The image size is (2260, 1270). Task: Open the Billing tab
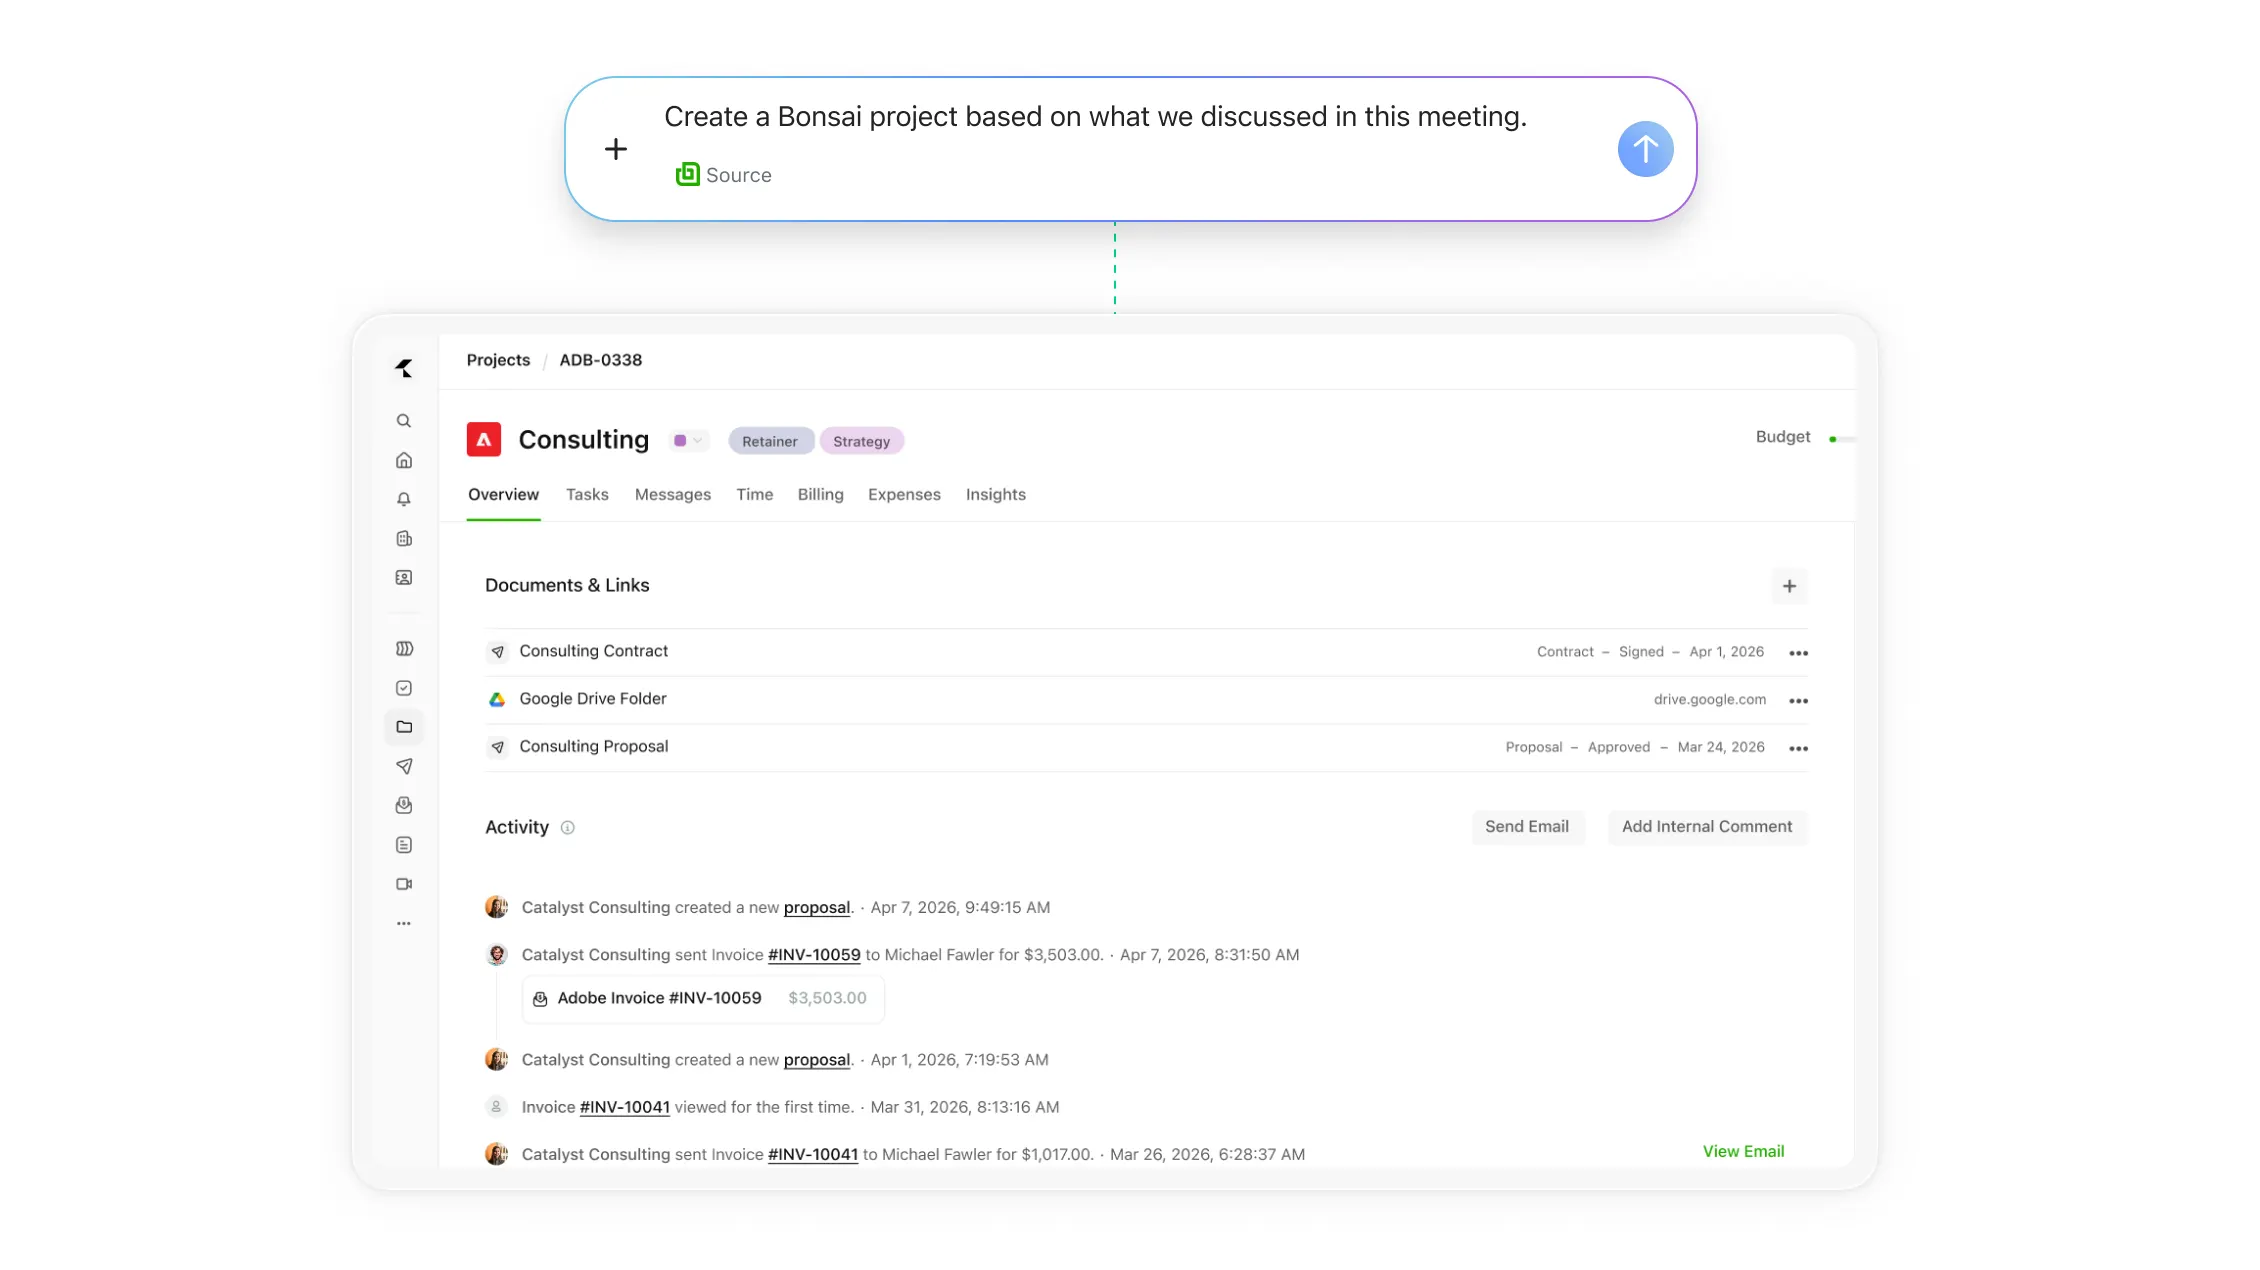(x=820, y=494)
